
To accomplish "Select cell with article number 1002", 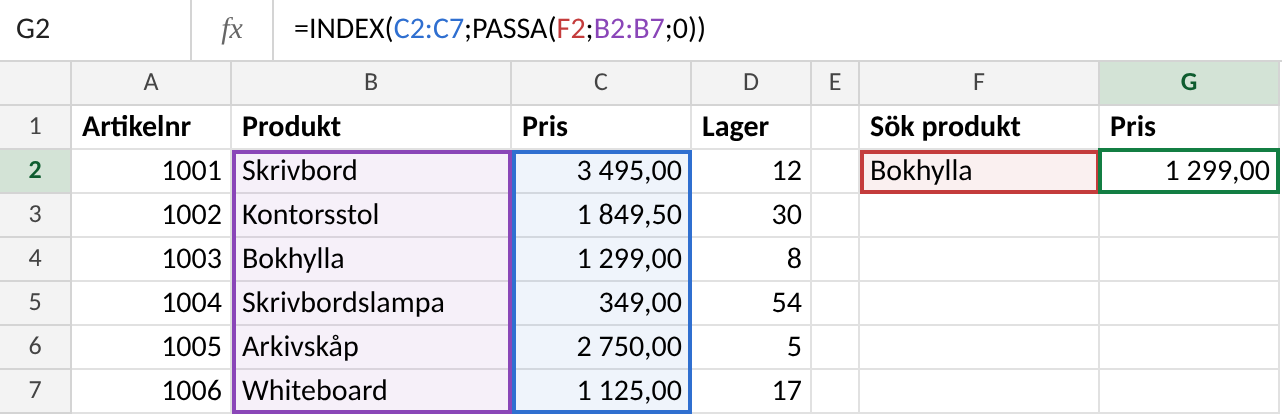I will [151, 214].
